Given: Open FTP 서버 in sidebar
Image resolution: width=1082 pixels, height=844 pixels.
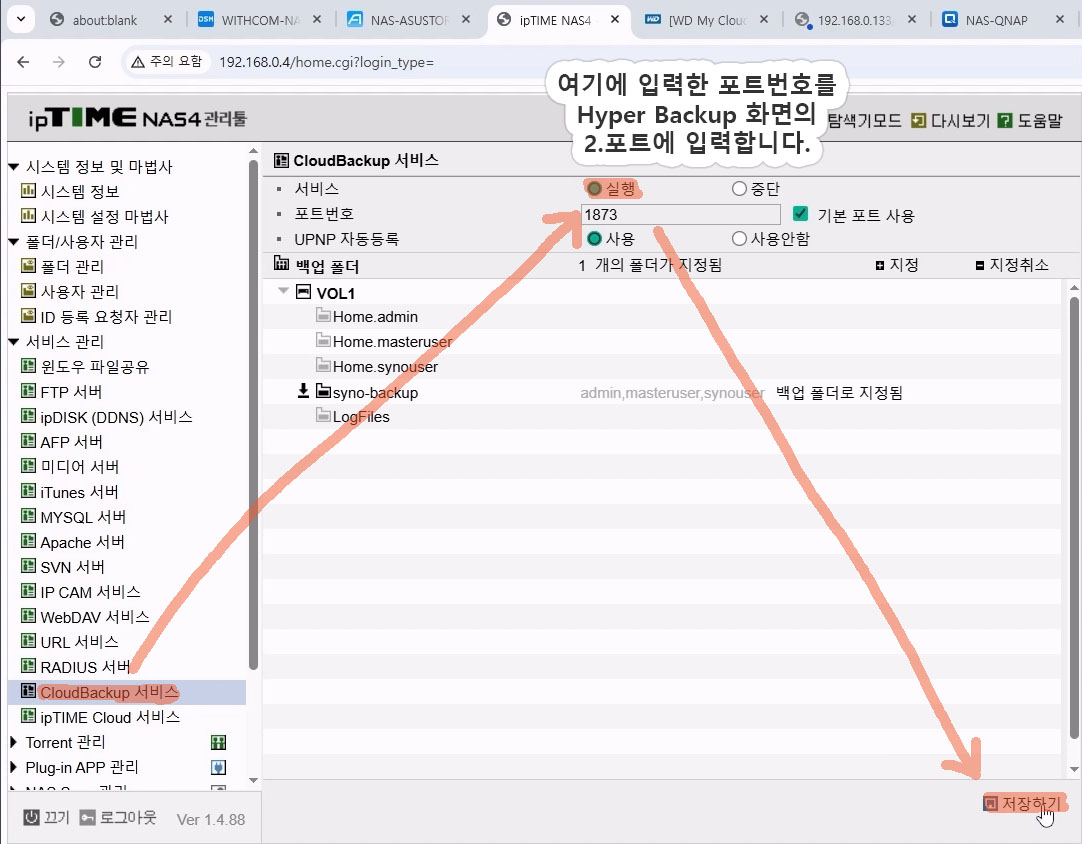Looking at the screenshot, I should [71, 392].
